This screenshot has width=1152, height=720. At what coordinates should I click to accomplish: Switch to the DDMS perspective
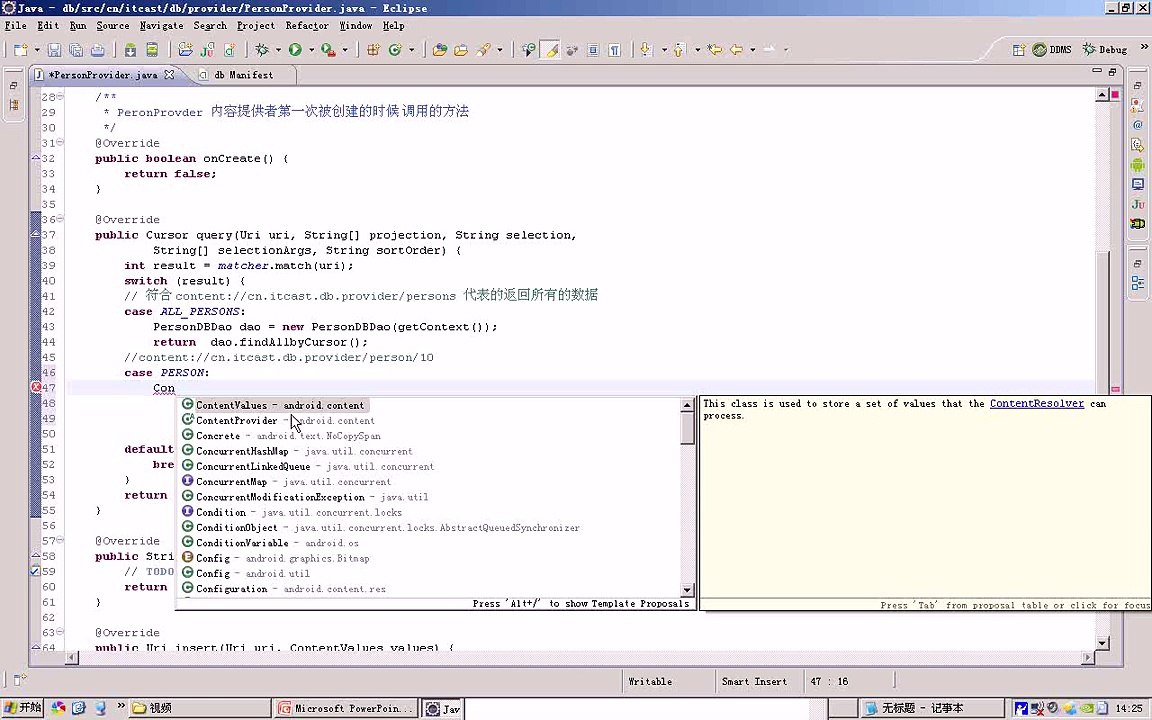pos(1052,50)
